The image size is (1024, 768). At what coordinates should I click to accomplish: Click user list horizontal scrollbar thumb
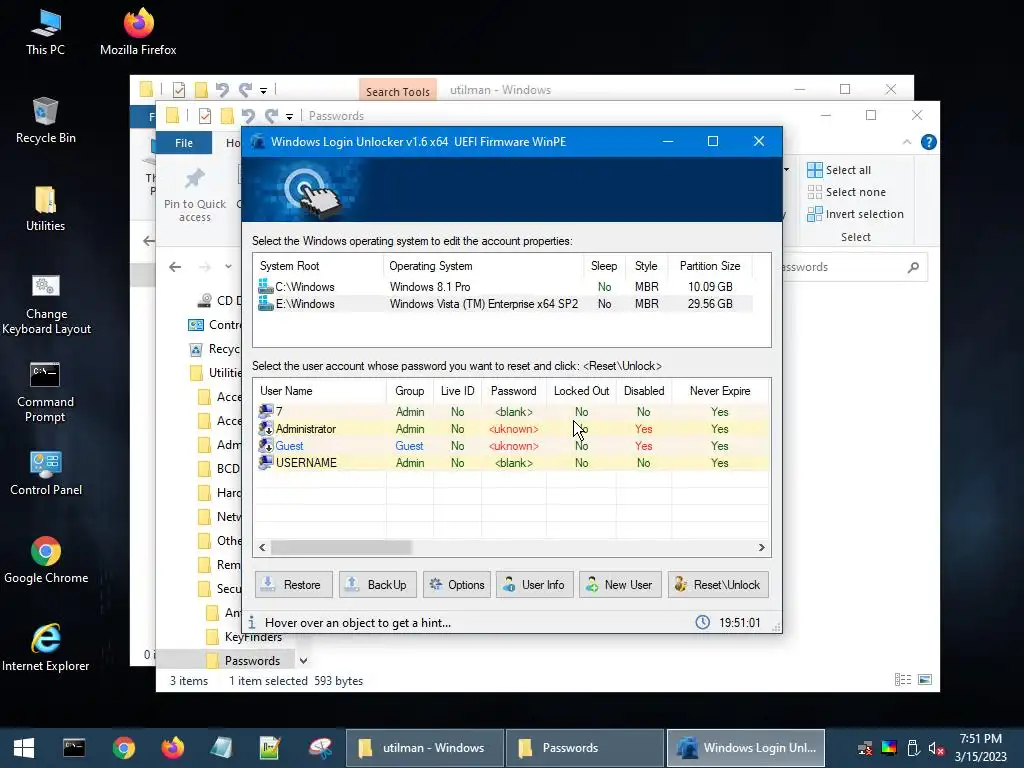[341, 547]
